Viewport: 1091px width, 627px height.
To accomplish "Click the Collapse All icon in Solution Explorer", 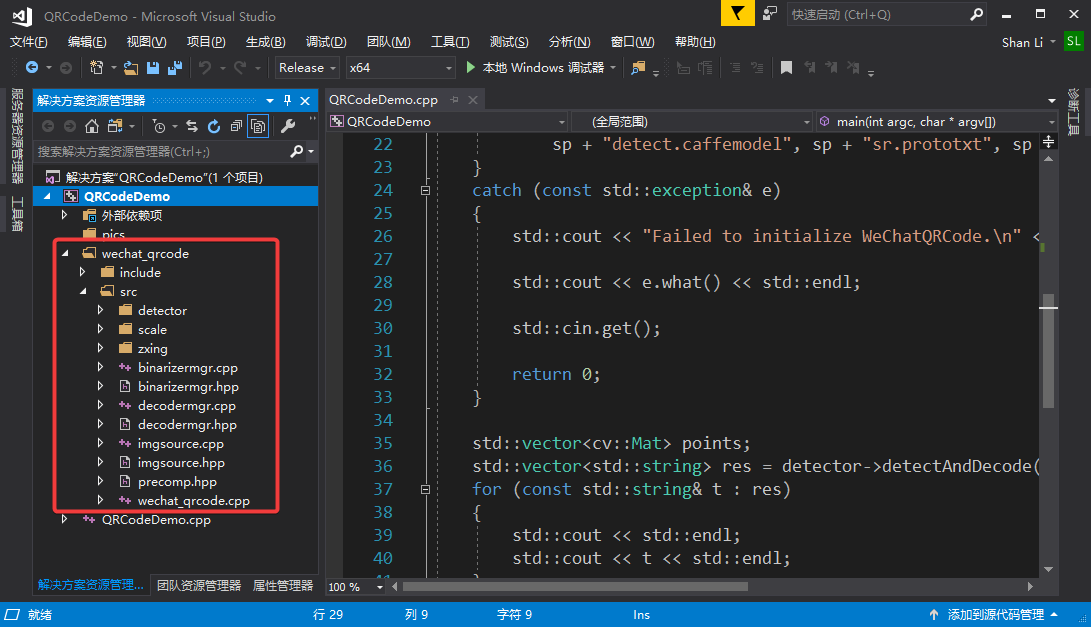I will coord(236,126).
